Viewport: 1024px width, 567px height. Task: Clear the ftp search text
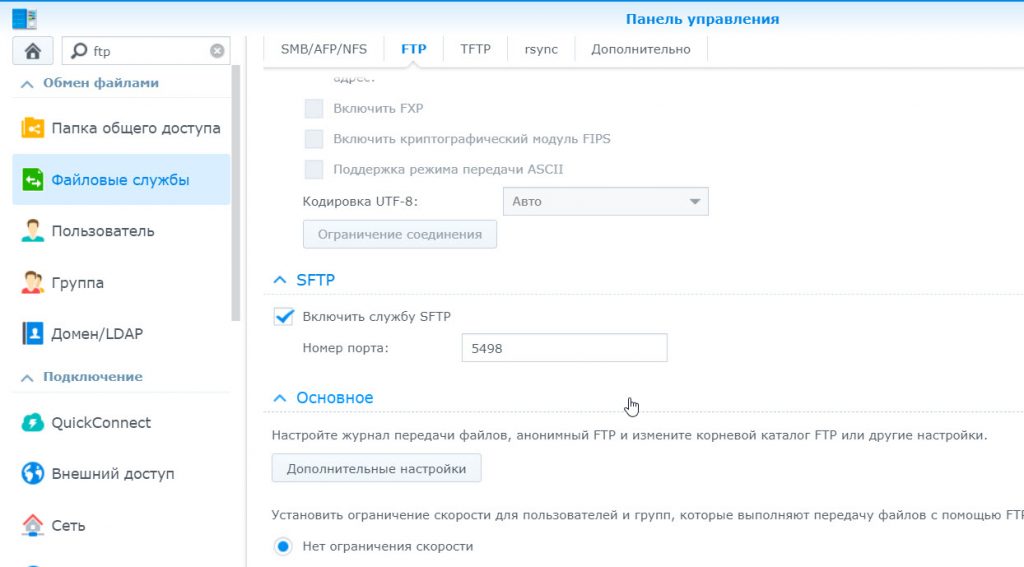(x=217, y=51)
